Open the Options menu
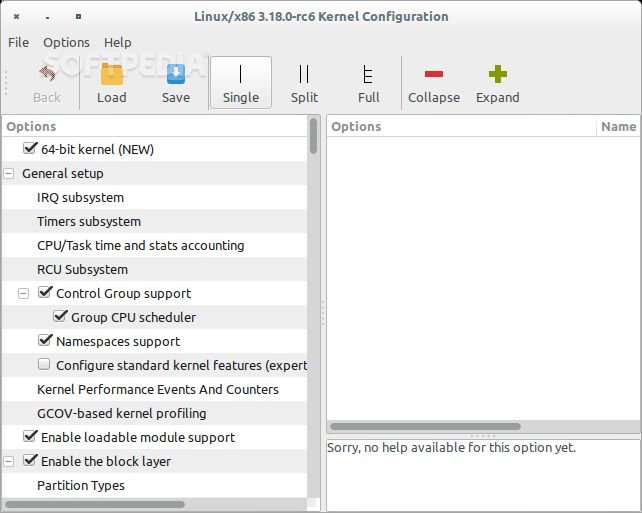Image resolution: width=642 pixels, height=513 pixels. pyautogui.click(x=66, y=43)
